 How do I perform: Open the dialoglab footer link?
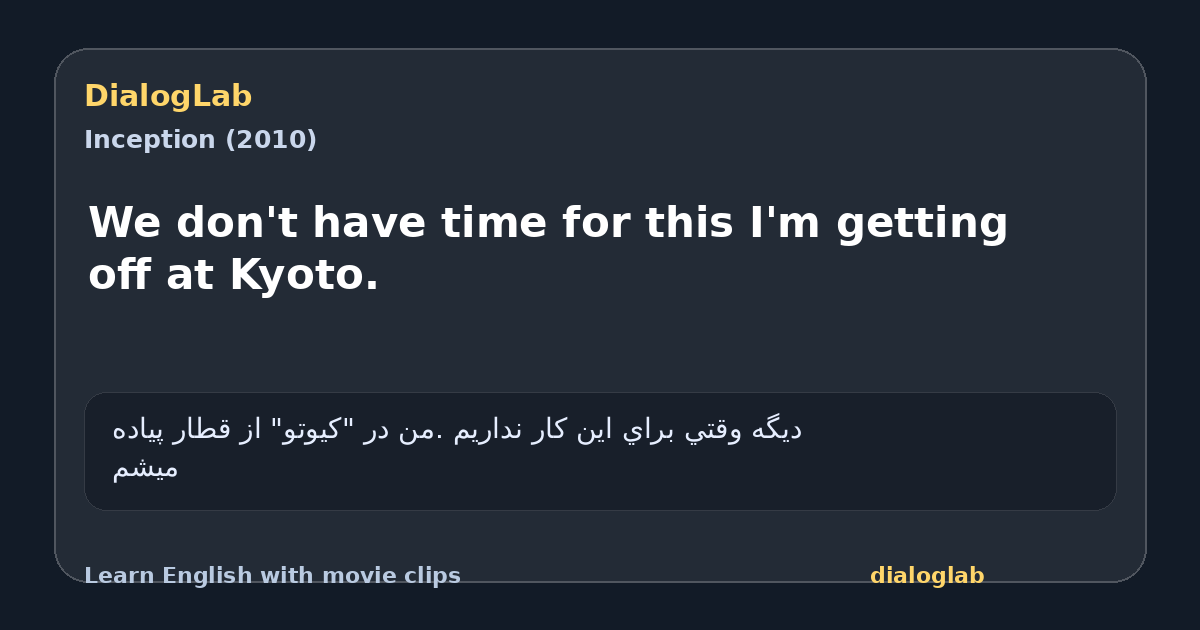(x=927, y=576)
